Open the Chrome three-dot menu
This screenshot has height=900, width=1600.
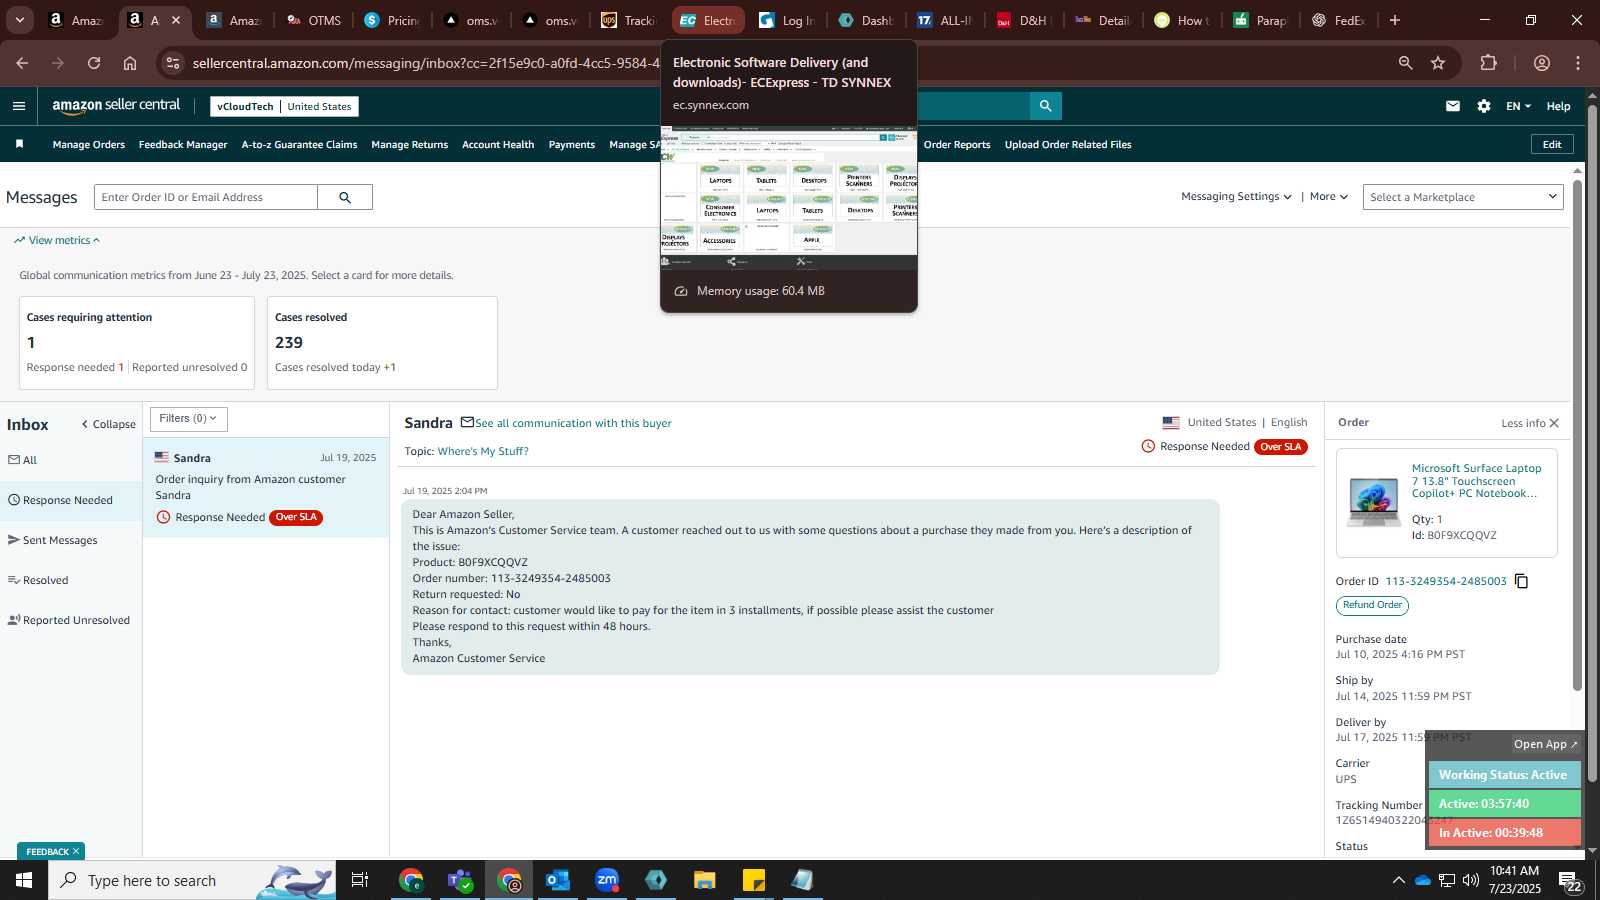click(x=1578, y=63)
